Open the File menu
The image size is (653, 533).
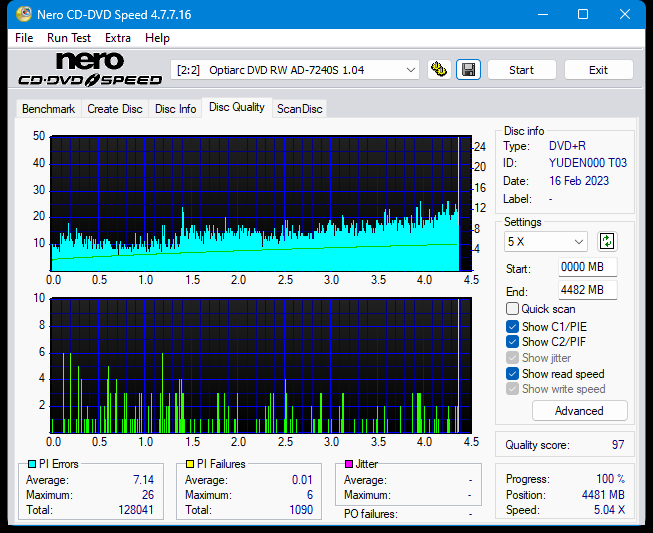pyautogui.click(x=24, y=38)
